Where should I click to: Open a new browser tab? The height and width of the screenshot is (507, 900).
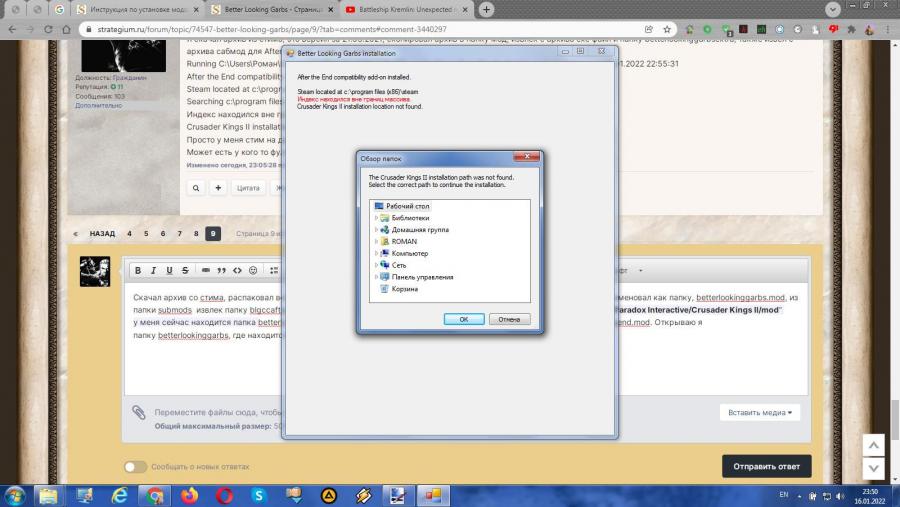pos(486,9)
